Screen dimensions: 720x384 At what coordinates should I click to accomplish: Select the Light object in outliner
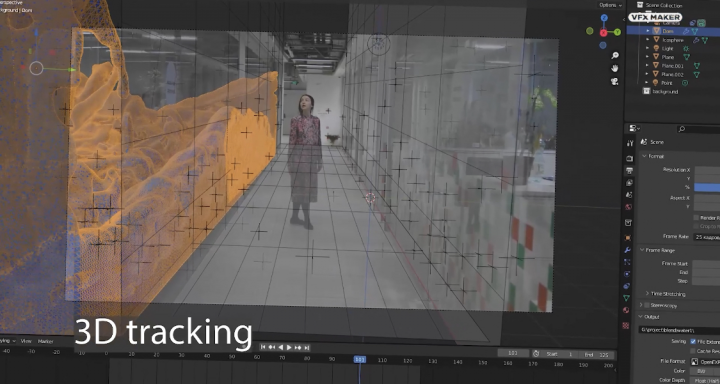tap(668, 49)
